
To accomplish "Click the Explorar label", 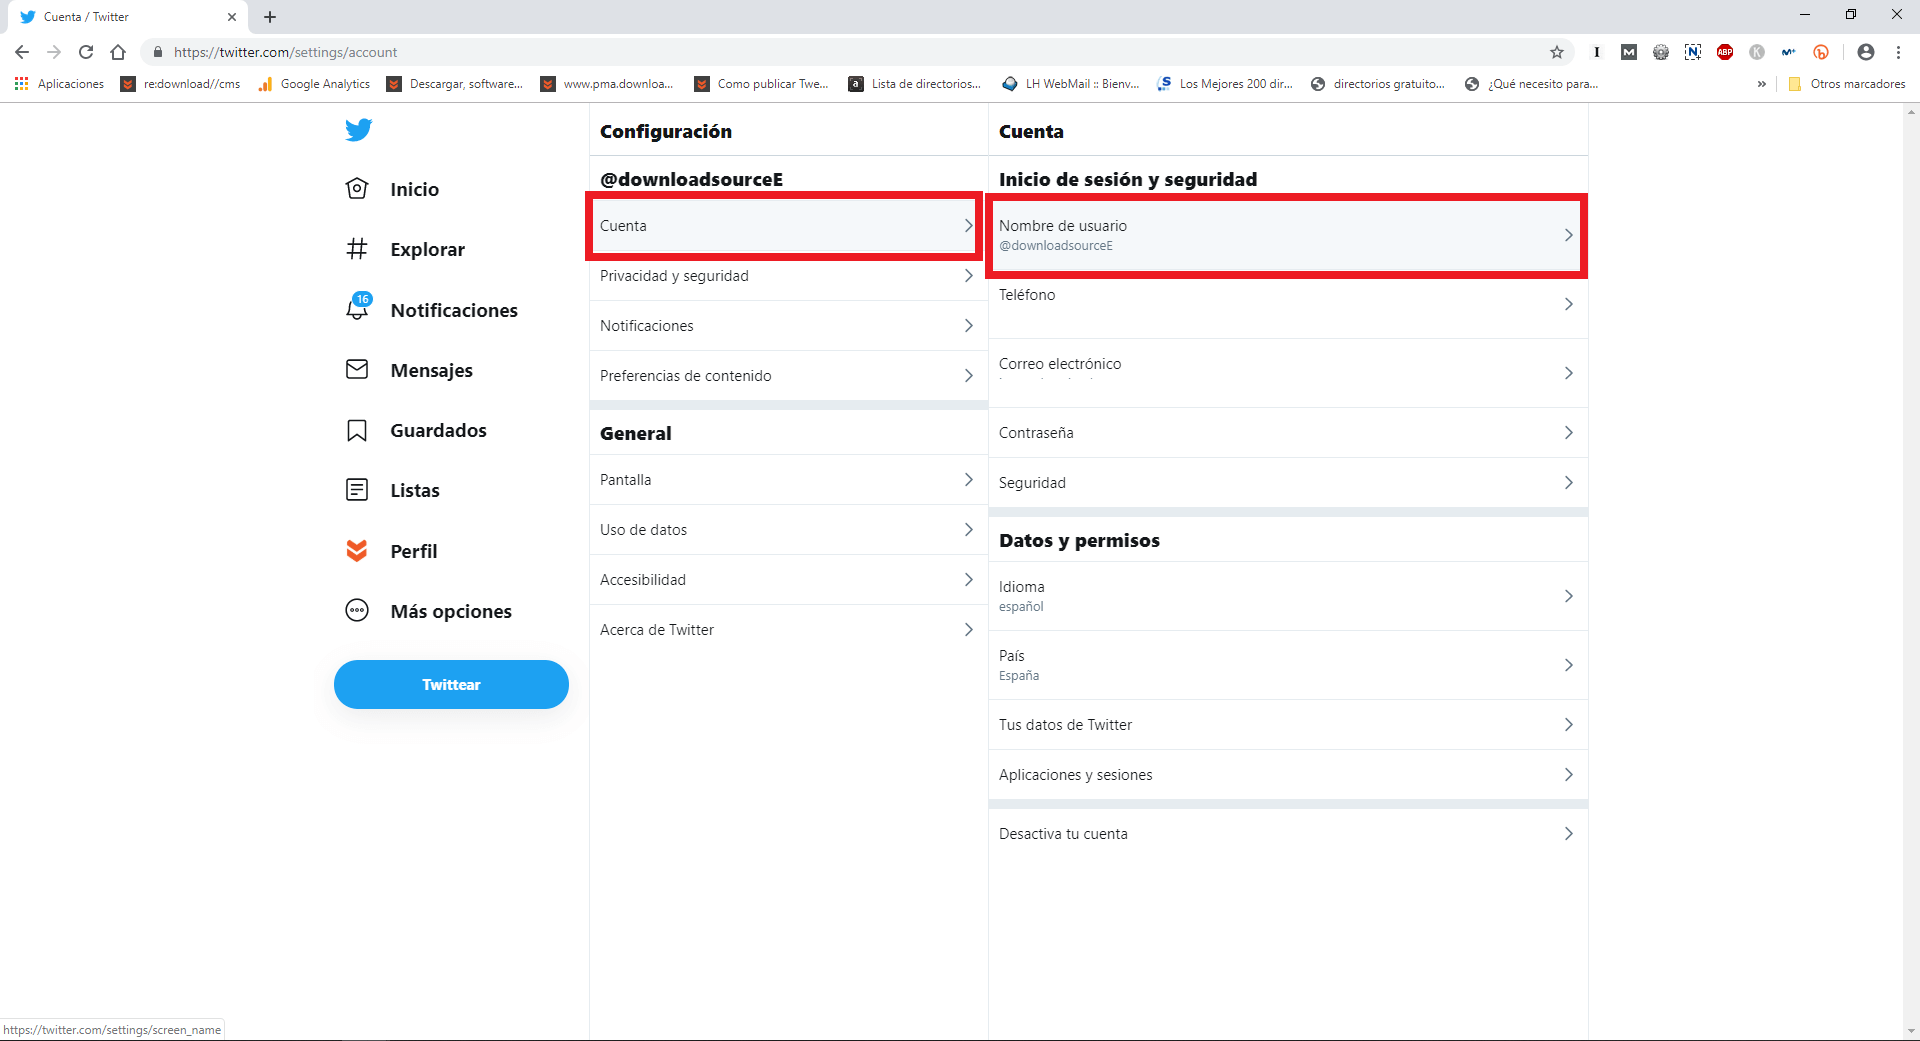I will (x=427, y=250).
